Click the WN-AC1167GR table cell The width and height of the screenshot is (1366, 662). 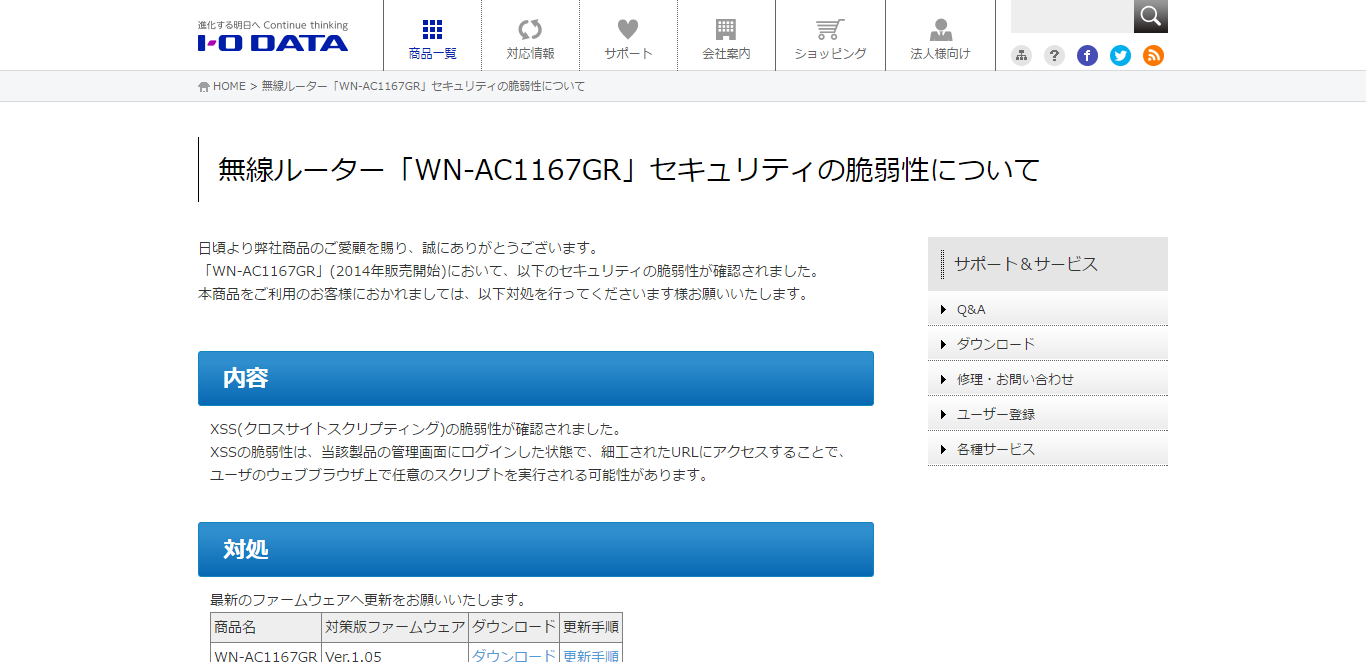(x=266, y=654)
